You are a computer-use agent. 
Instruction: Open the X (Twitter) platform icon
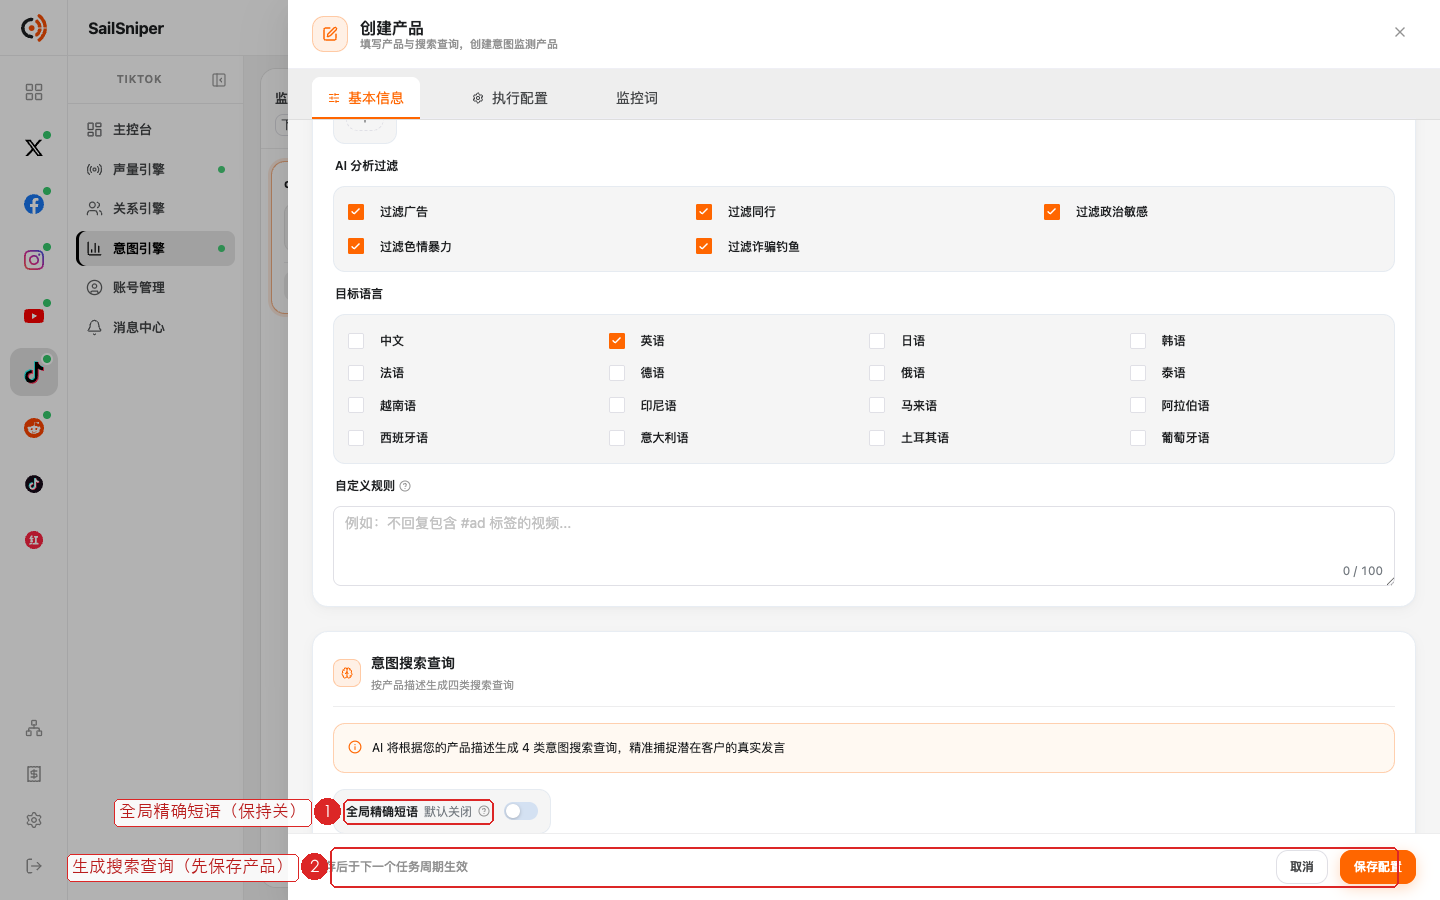pyautogui.click(x=34, y=148)
